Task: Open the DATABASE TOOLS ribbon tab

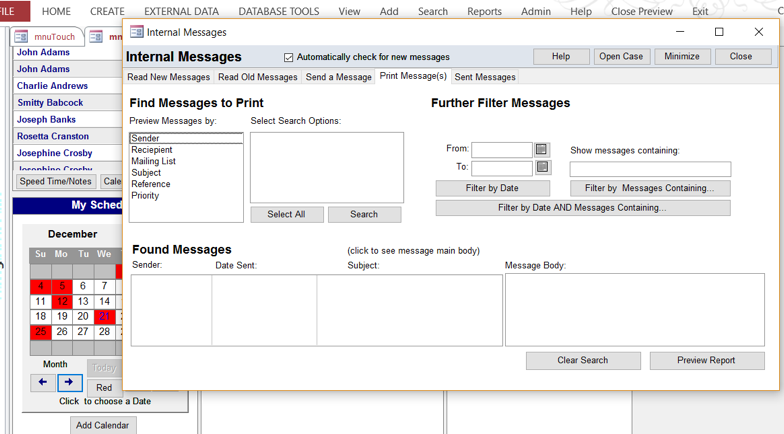Action: click(x=278, y=12)
